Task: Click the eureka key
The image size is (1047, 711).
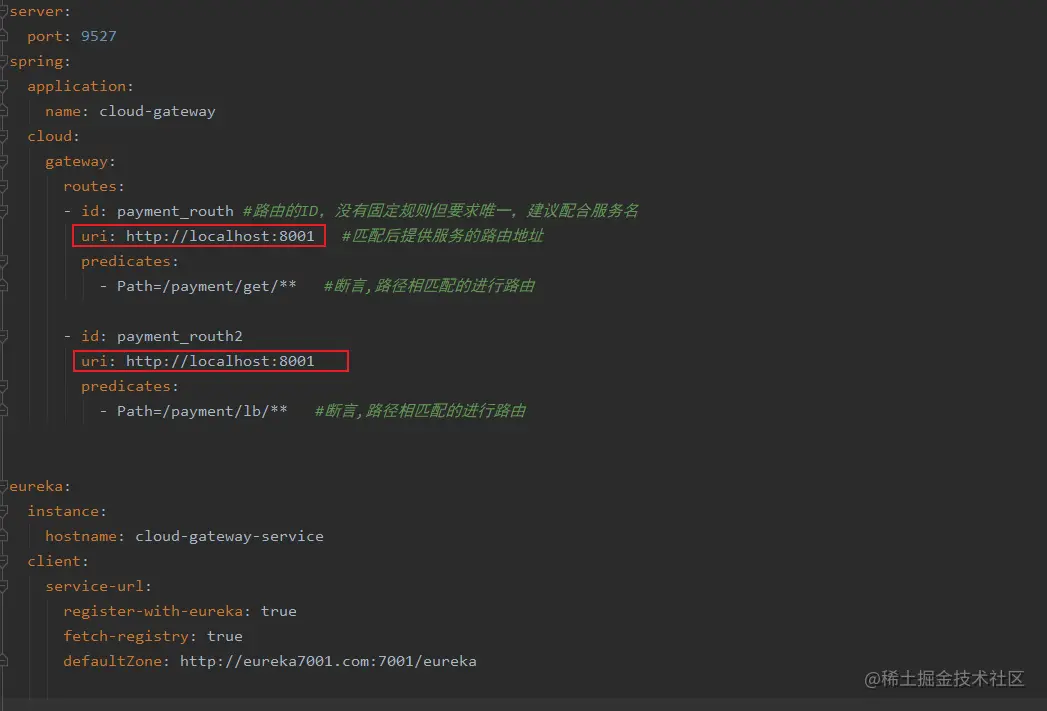Action: [x=36, y=486]
